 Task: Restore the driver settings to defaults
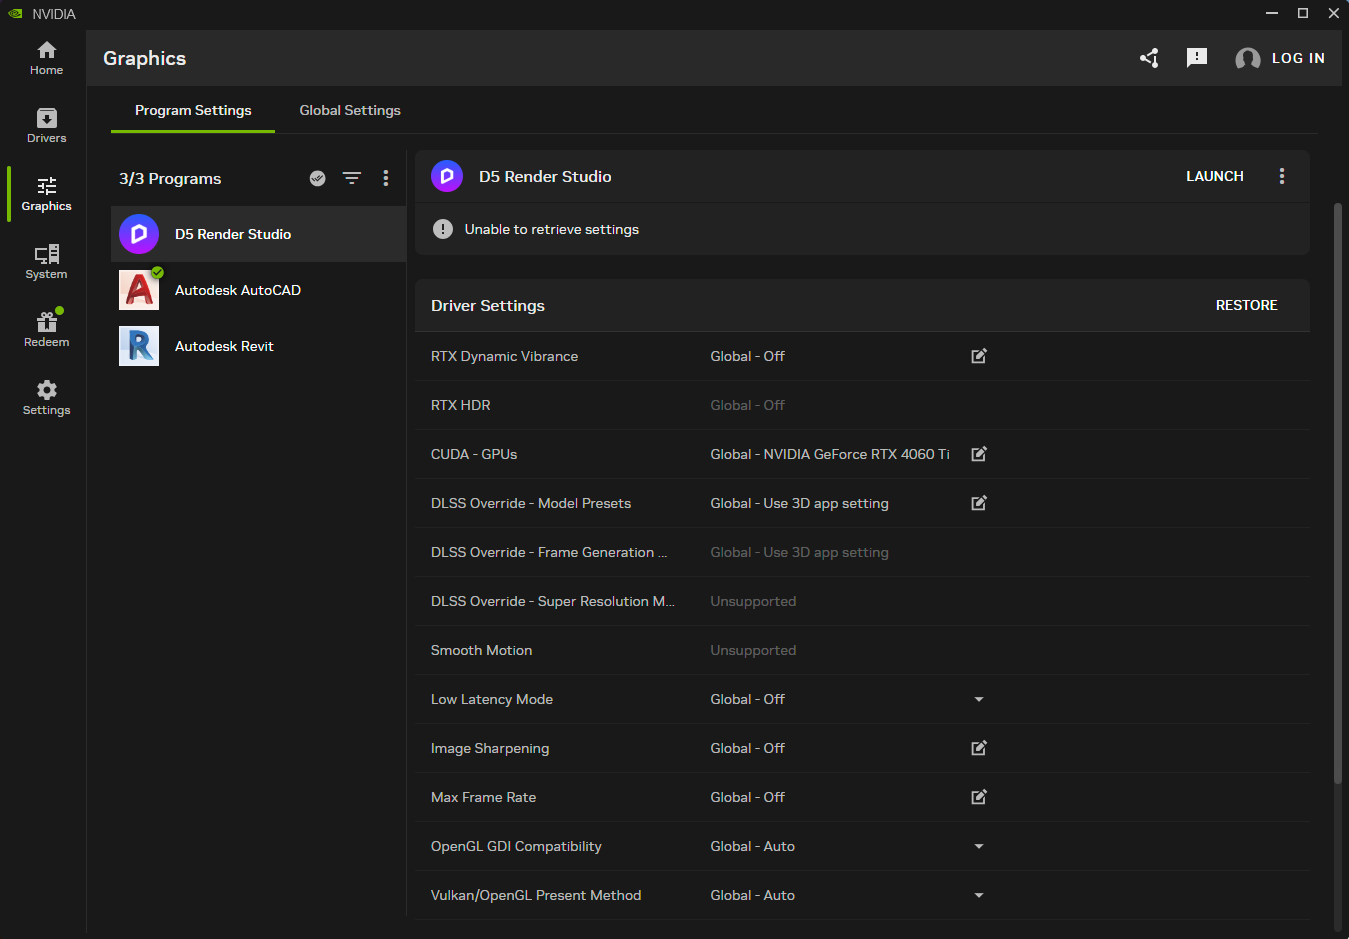pos(1246,305)
